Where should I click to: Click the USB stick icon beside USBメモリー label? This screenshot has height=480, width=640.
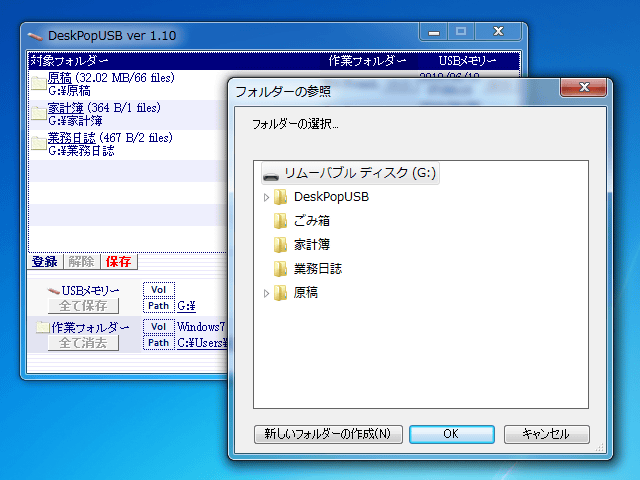coord(53,291)
